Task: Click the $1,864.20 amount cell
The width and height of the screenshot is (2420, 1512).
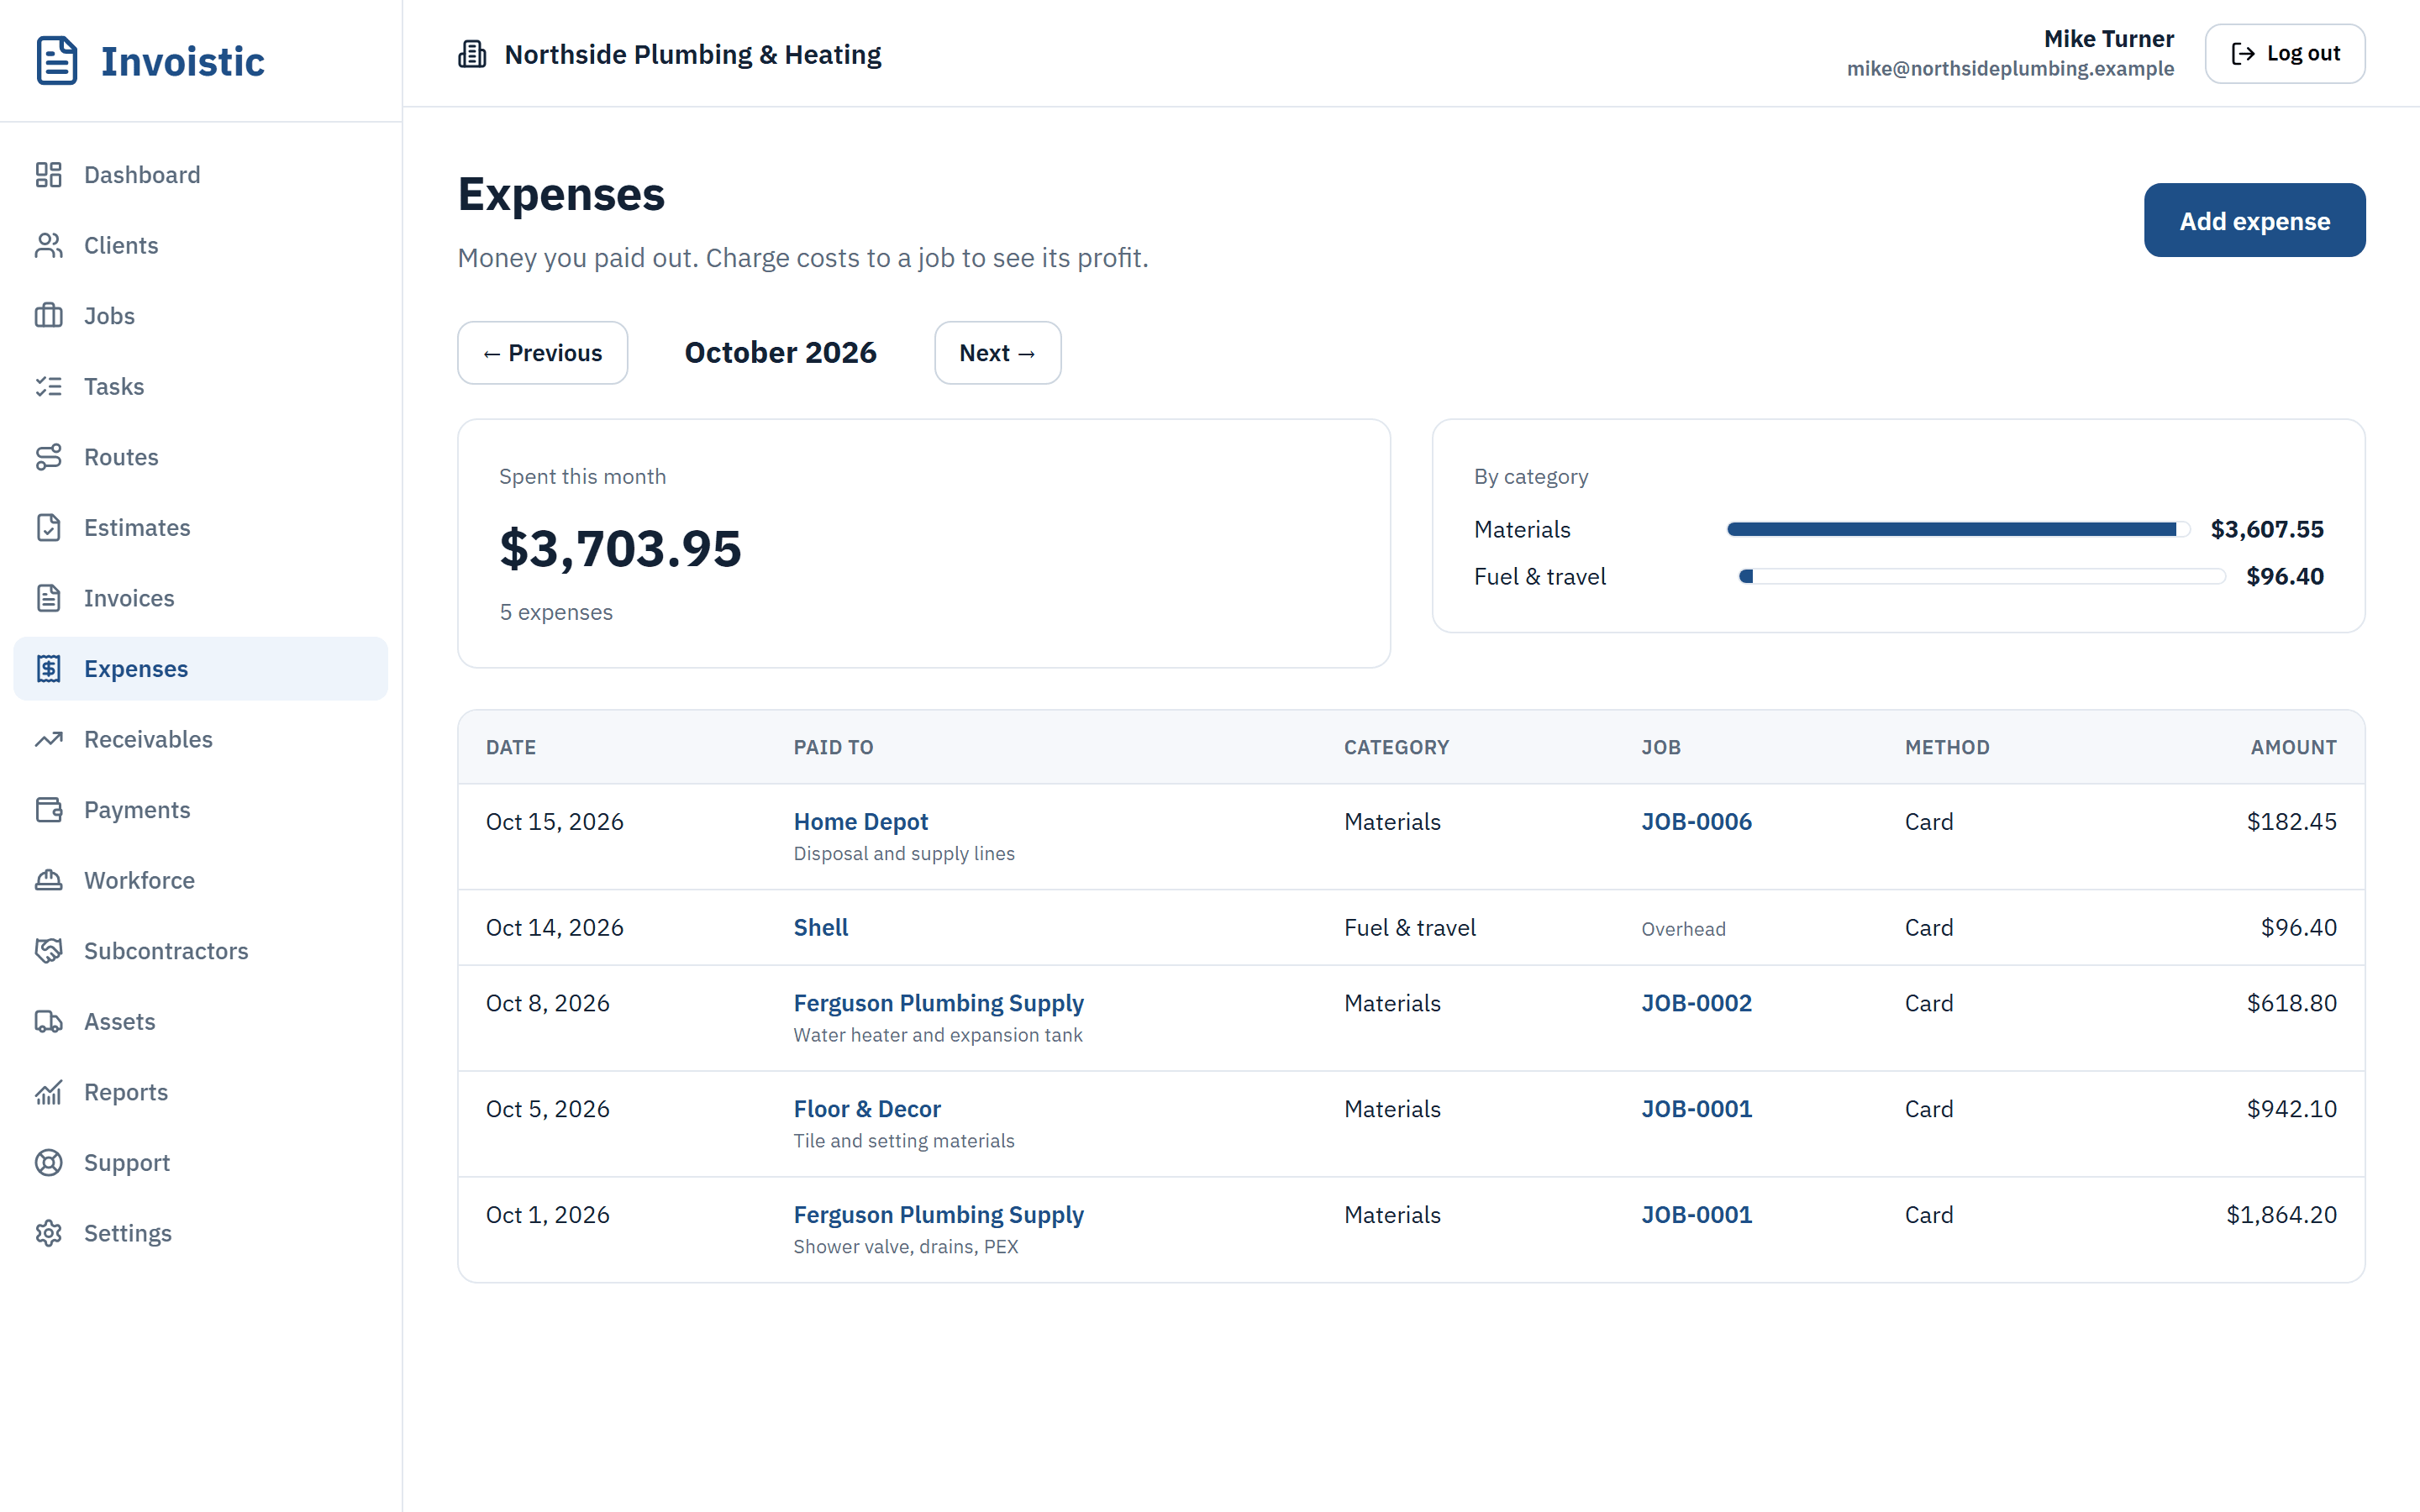Action: pos(2281,1214)
